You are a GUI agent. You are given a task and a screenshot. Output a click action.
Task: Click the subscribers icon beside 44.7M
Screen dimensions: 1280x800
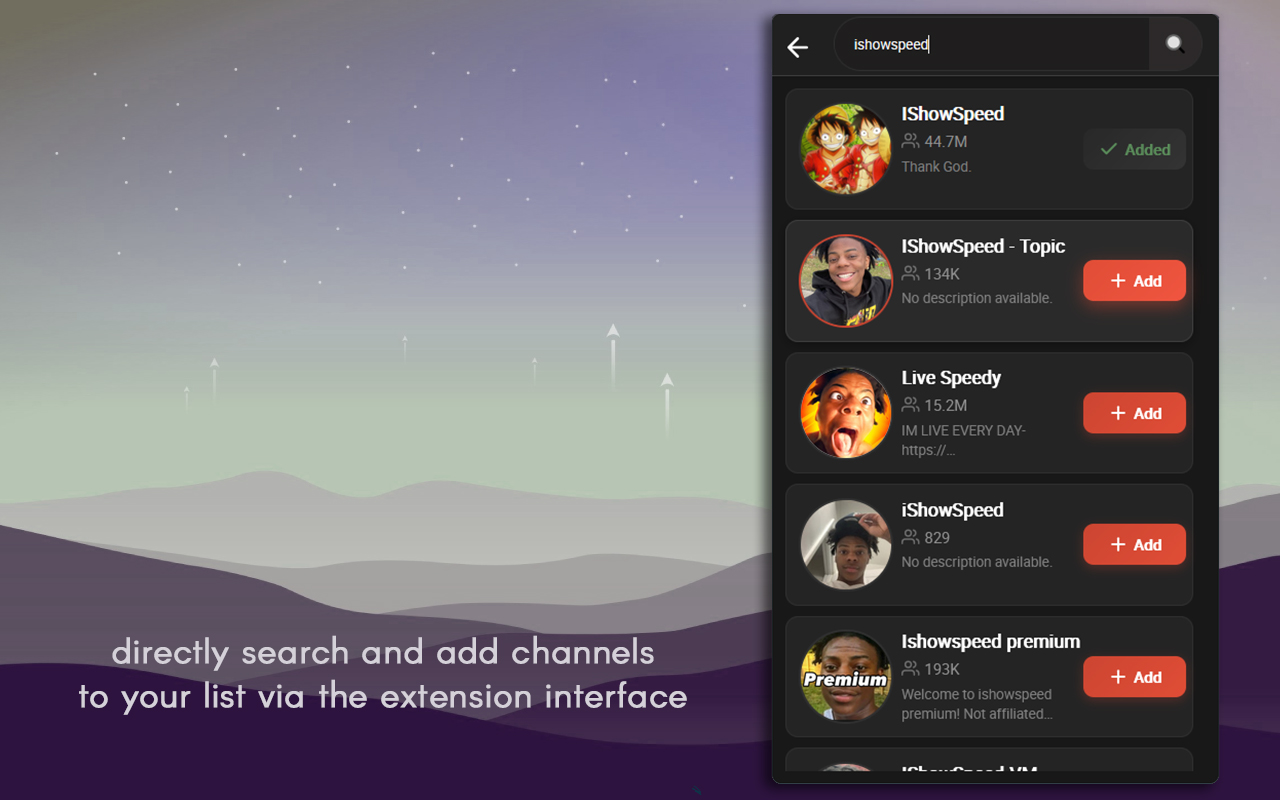pyautogui.click(x=910, y=141)
